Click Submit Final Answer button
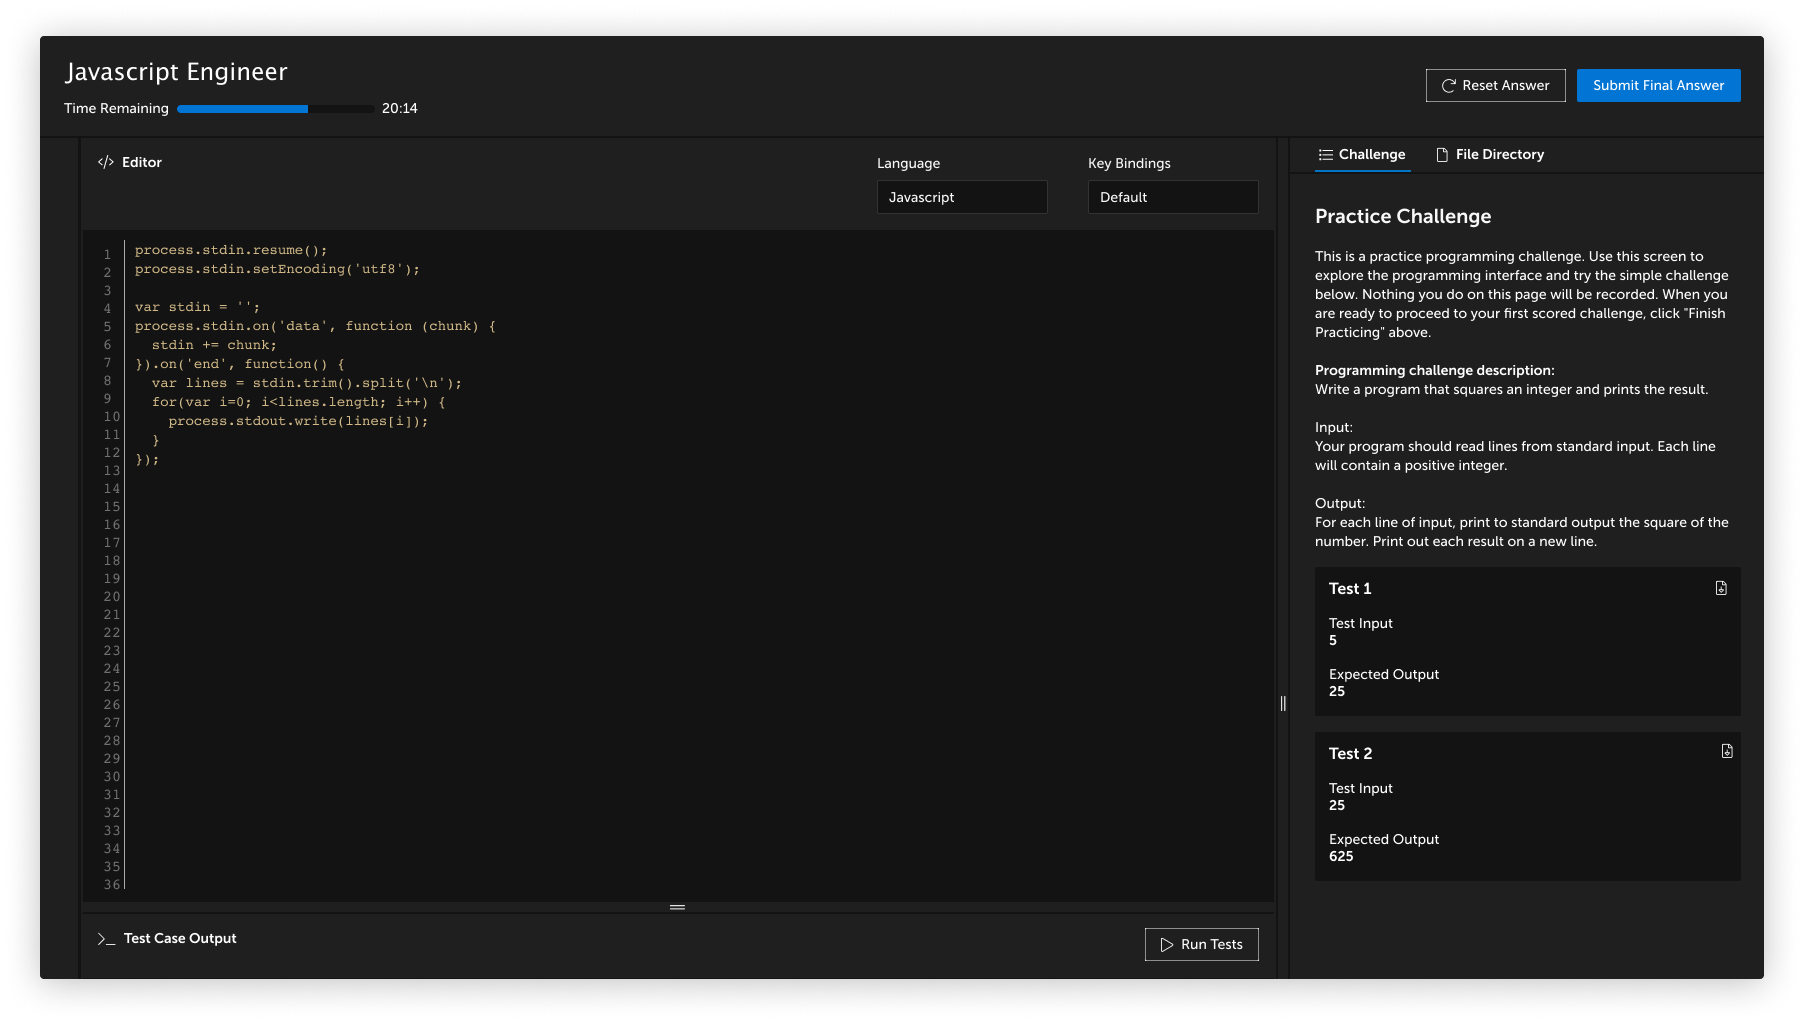This screenshot has width=1804, height=1023. [1659, 85]
